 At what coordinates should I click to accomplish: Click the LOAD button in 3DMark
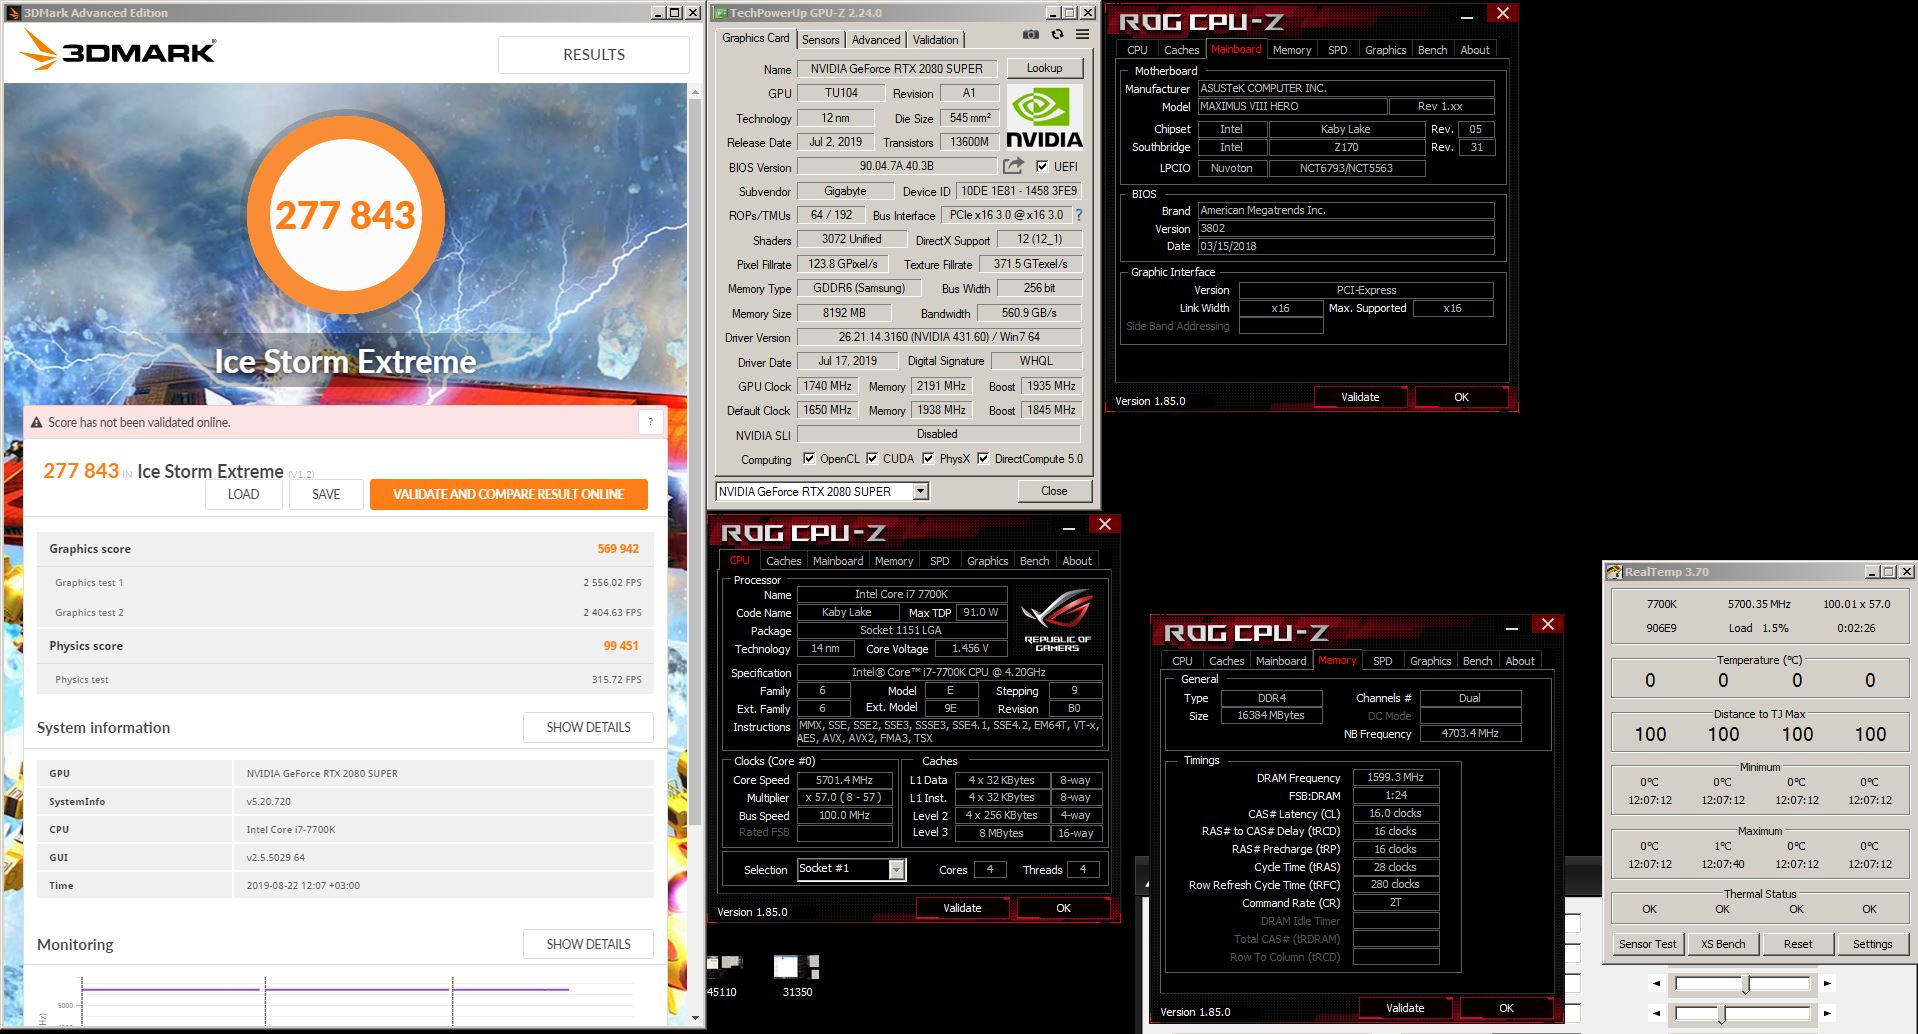(x=243, y=494)
